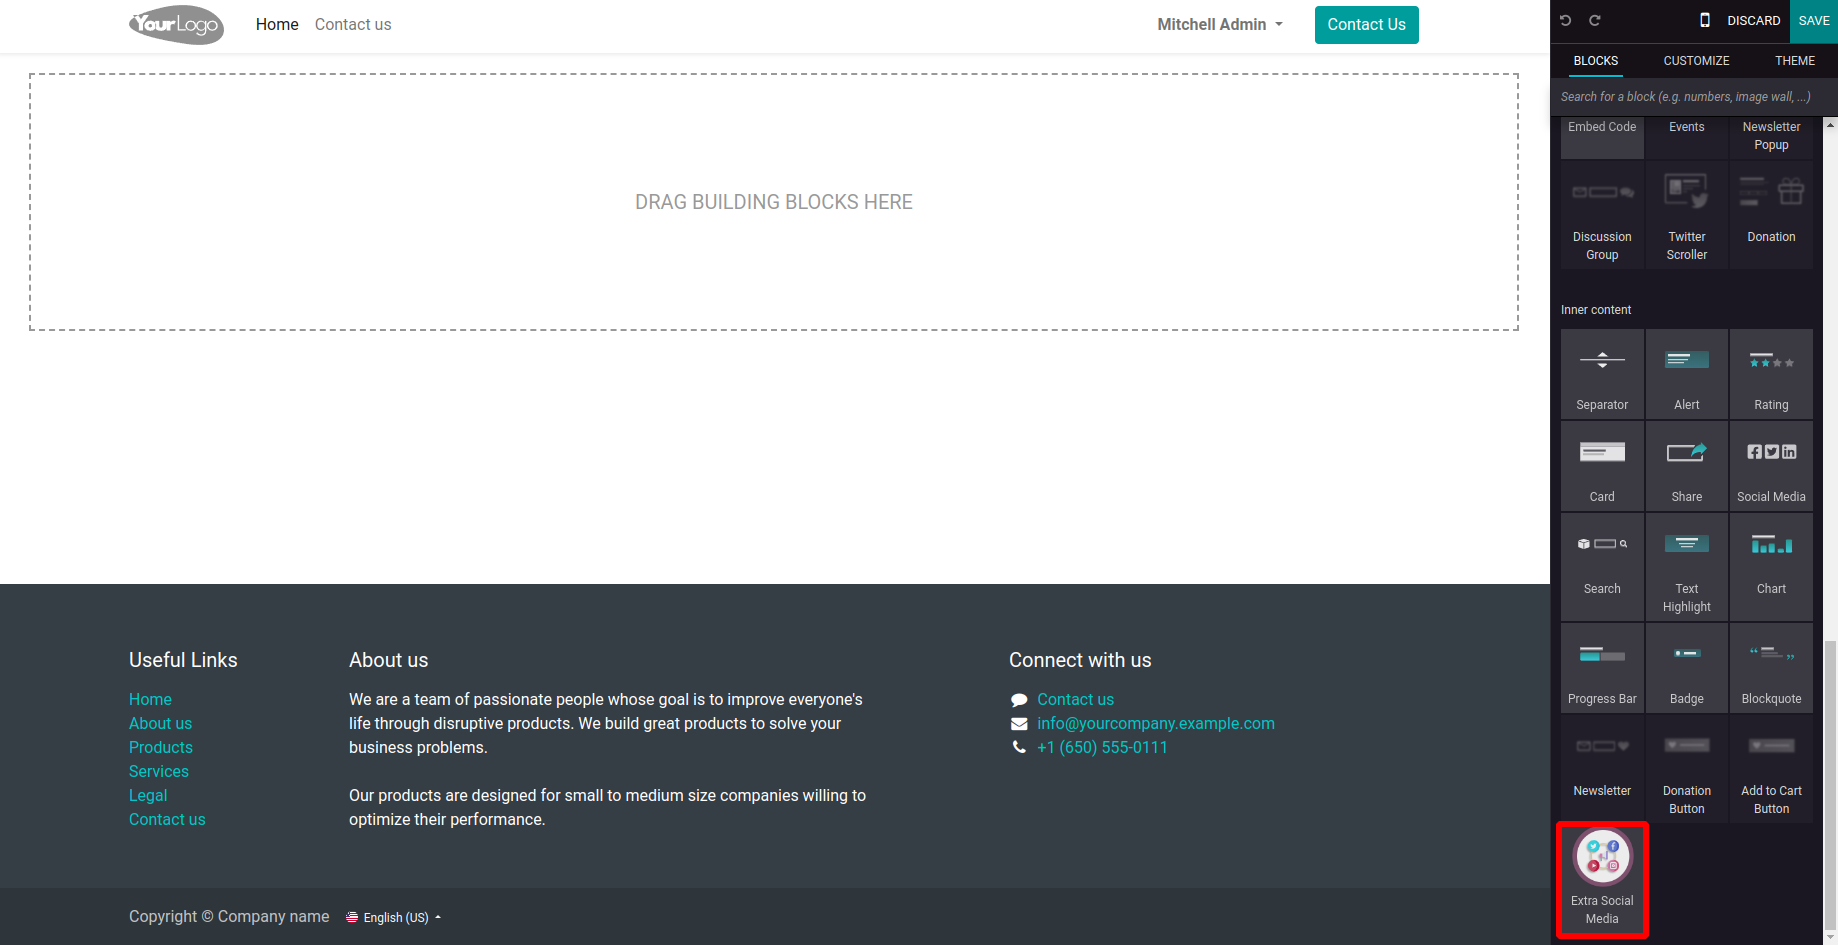1838x945 pixels.
Task: Open the English (US) language selector
Action: coord(393,917)
